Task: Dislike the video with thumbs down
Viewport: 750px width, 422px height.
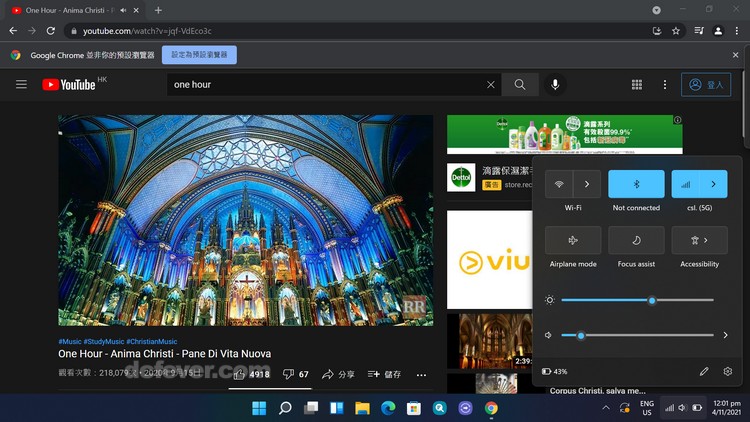Action: 288,374
